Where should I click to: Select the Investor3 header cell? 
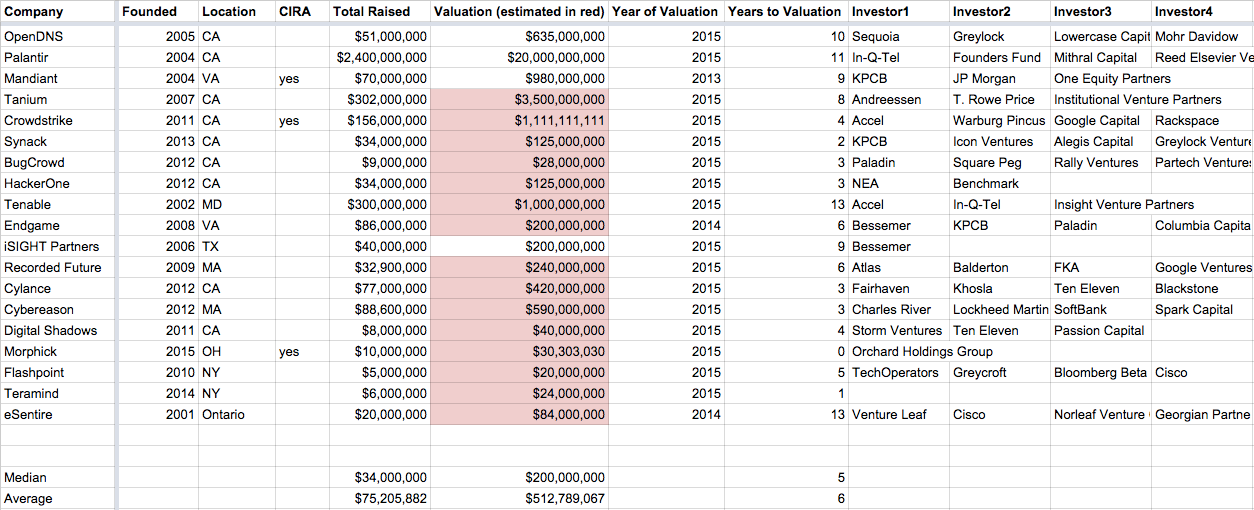click(x=1101, y=12)
